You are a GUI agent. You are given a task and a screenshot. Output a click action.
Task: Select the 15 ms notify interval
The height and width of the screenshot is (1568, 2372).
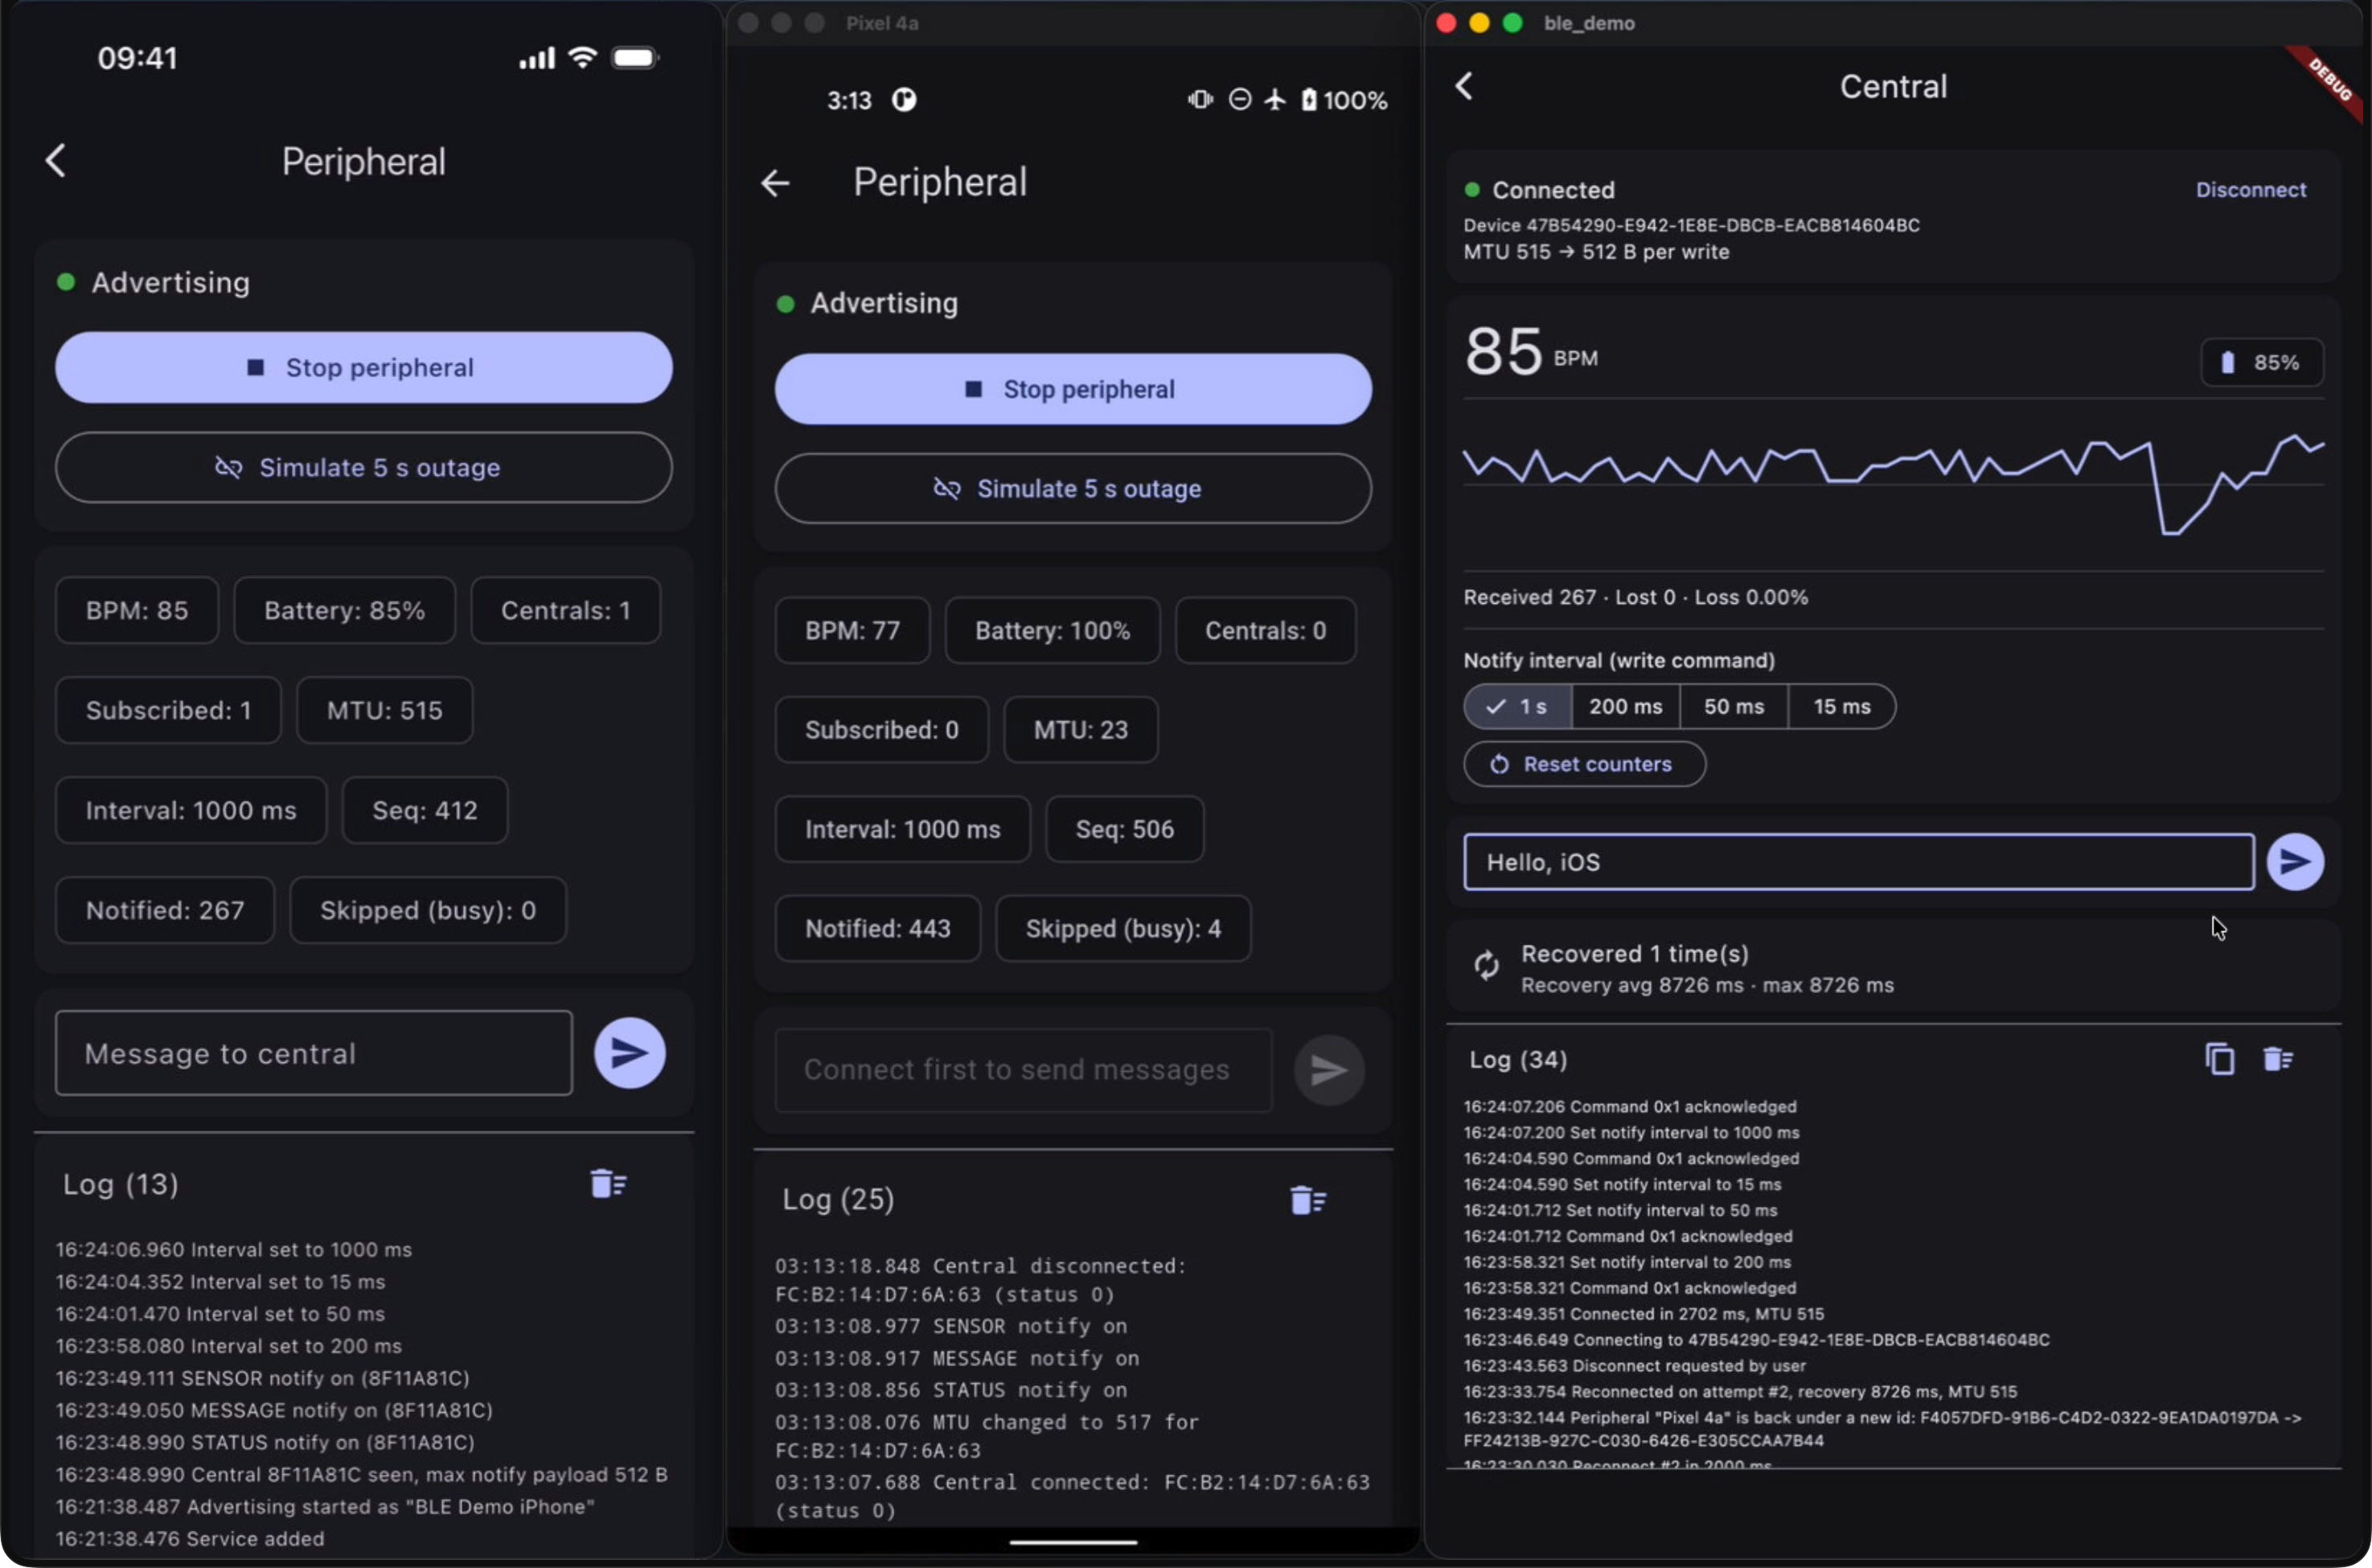point(1842,707)
